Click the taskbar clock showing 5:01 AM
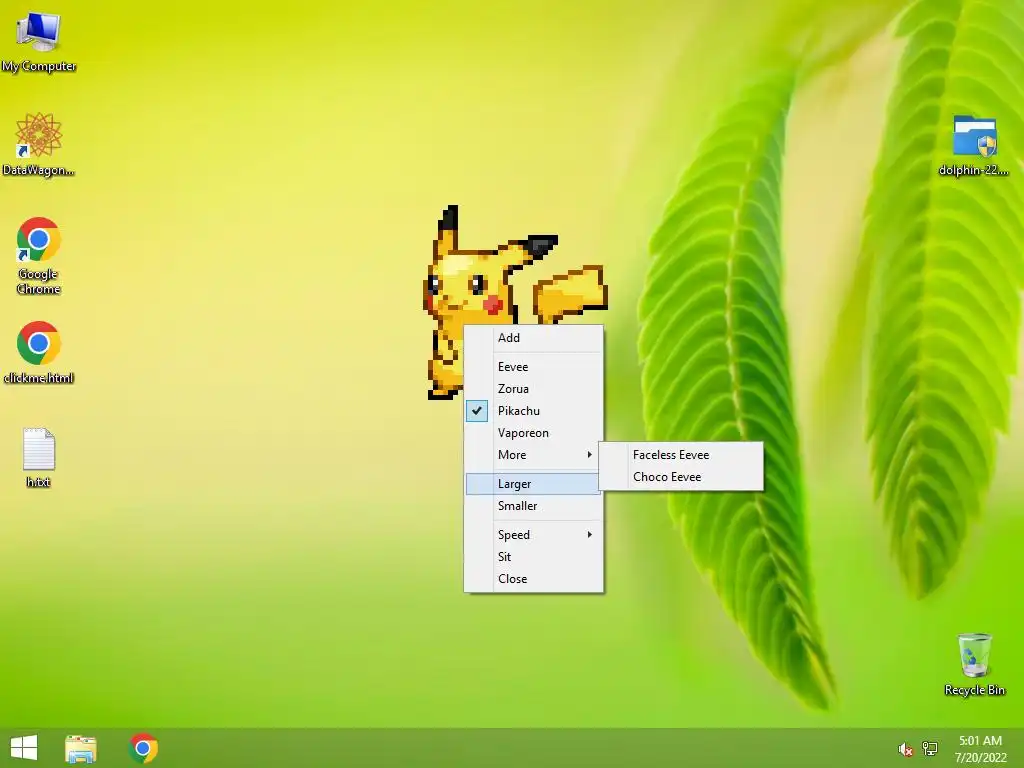 tap(980, 748)
